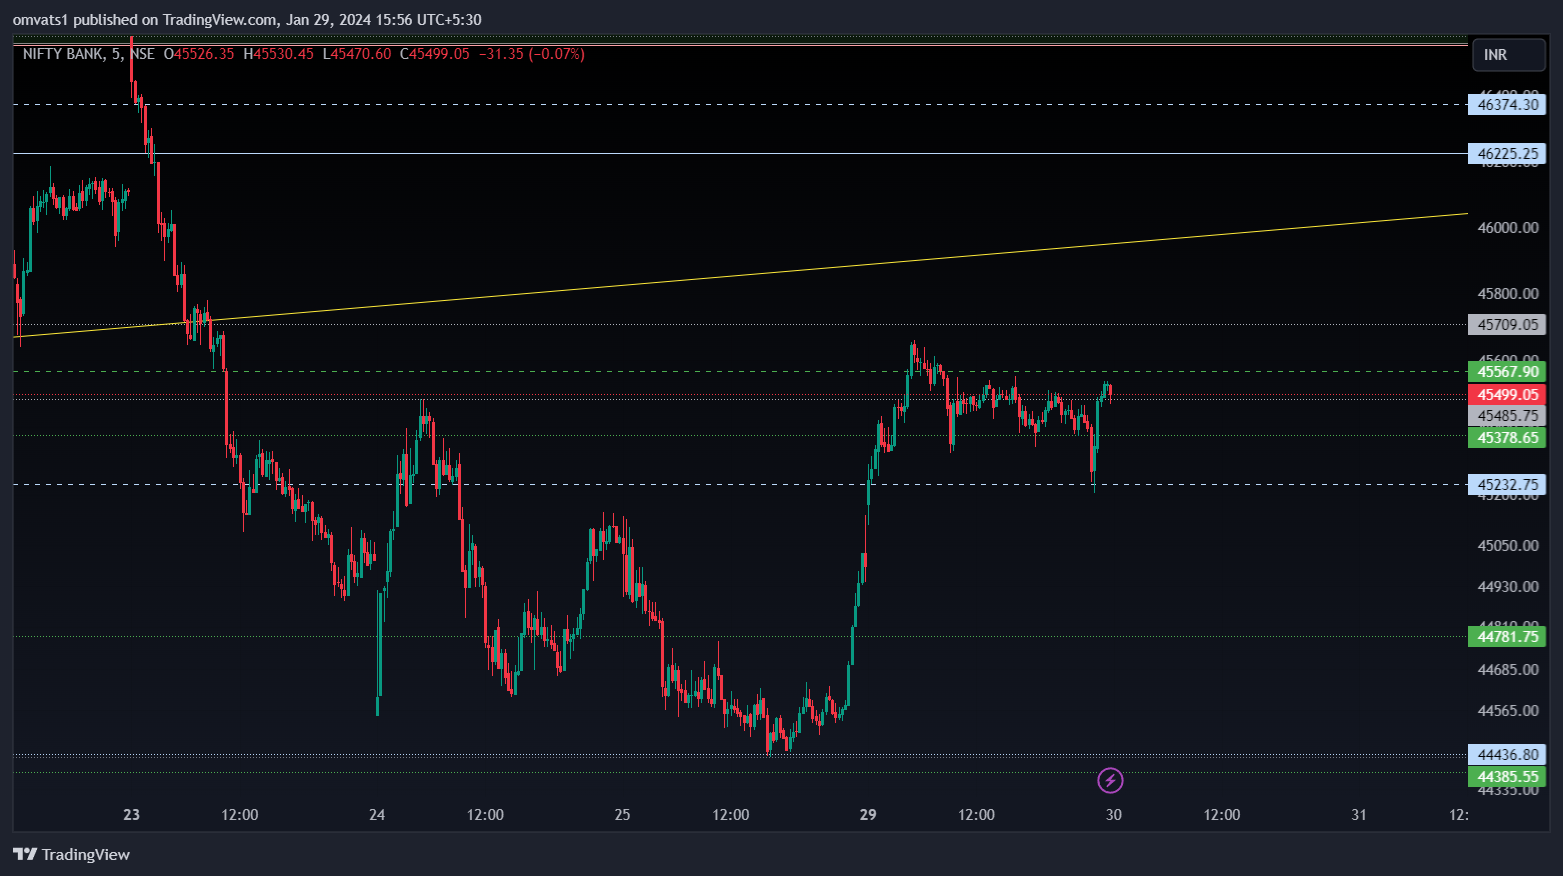The width and height of the screenshot is (1563, 876).
Task: Click the 46225.25 price label
Action: [x=1506, y=154]
